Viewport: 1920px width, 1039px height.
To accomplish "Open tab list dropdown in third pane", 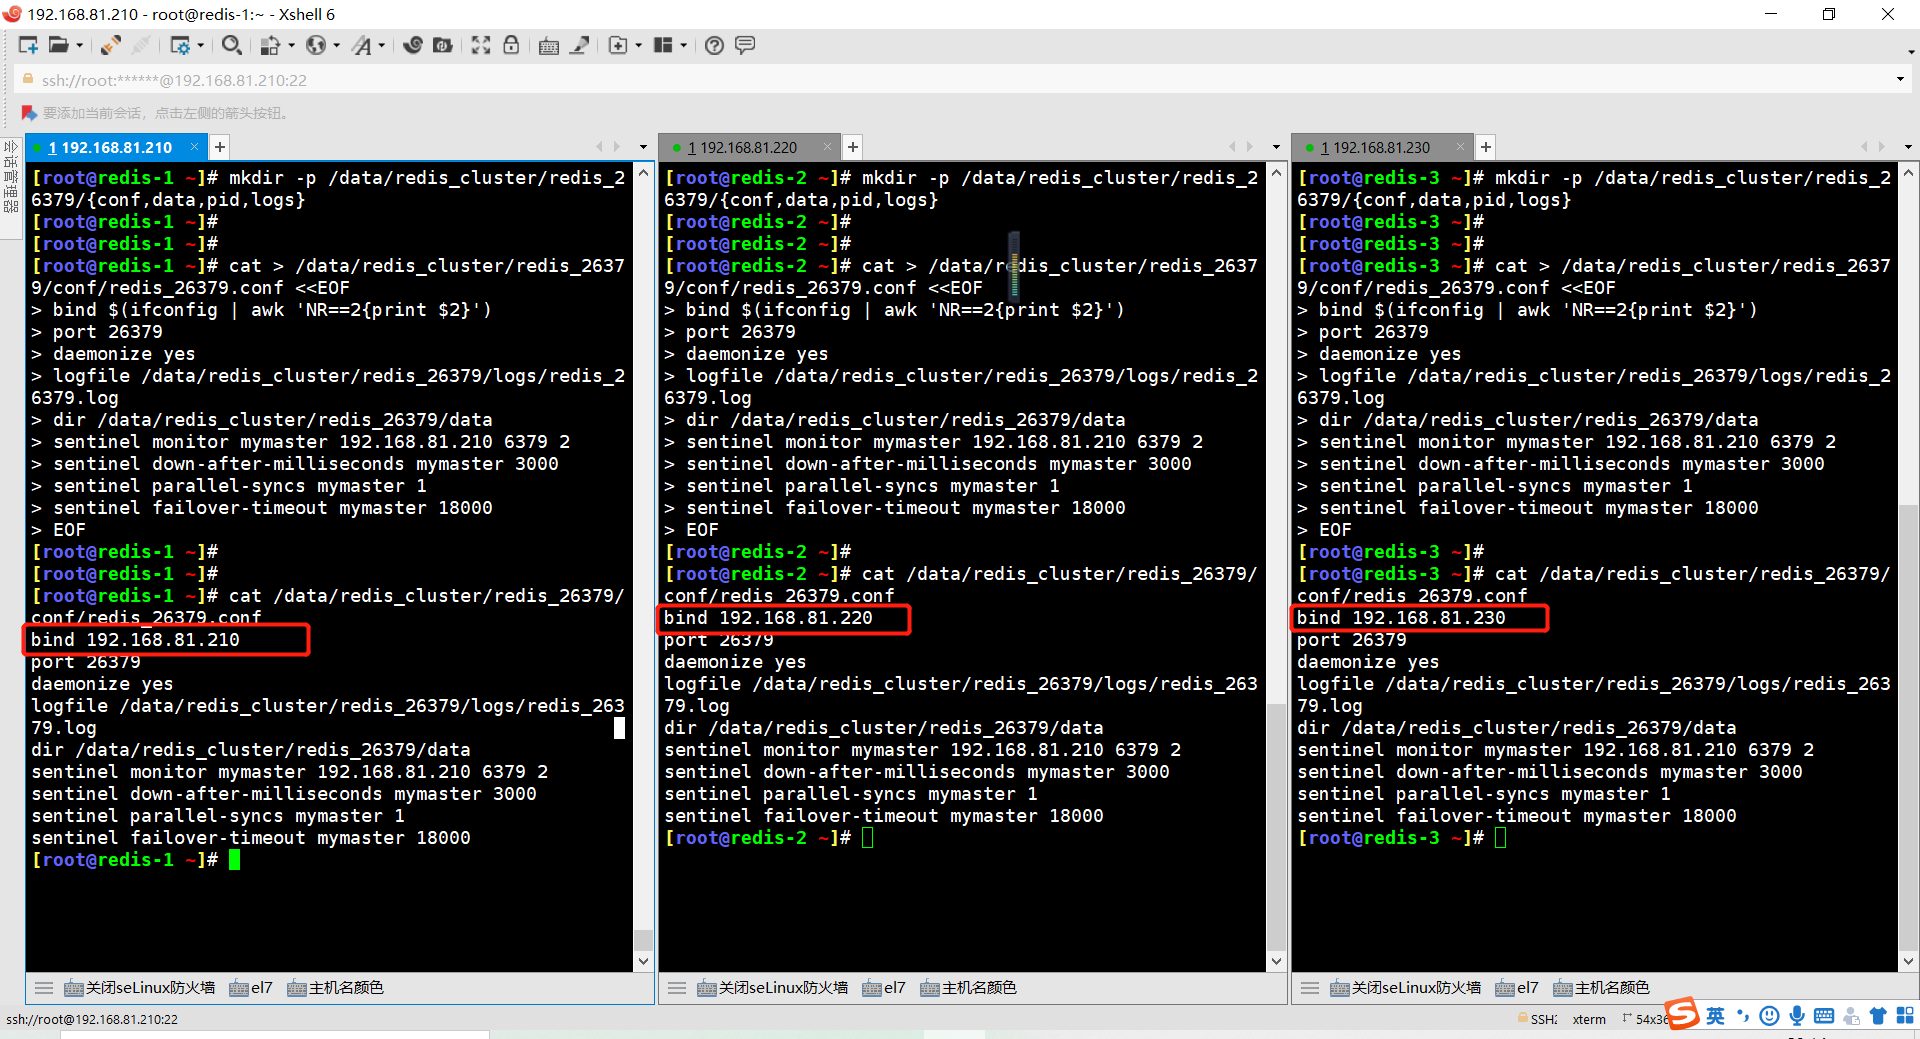I will click(1908, 147).
